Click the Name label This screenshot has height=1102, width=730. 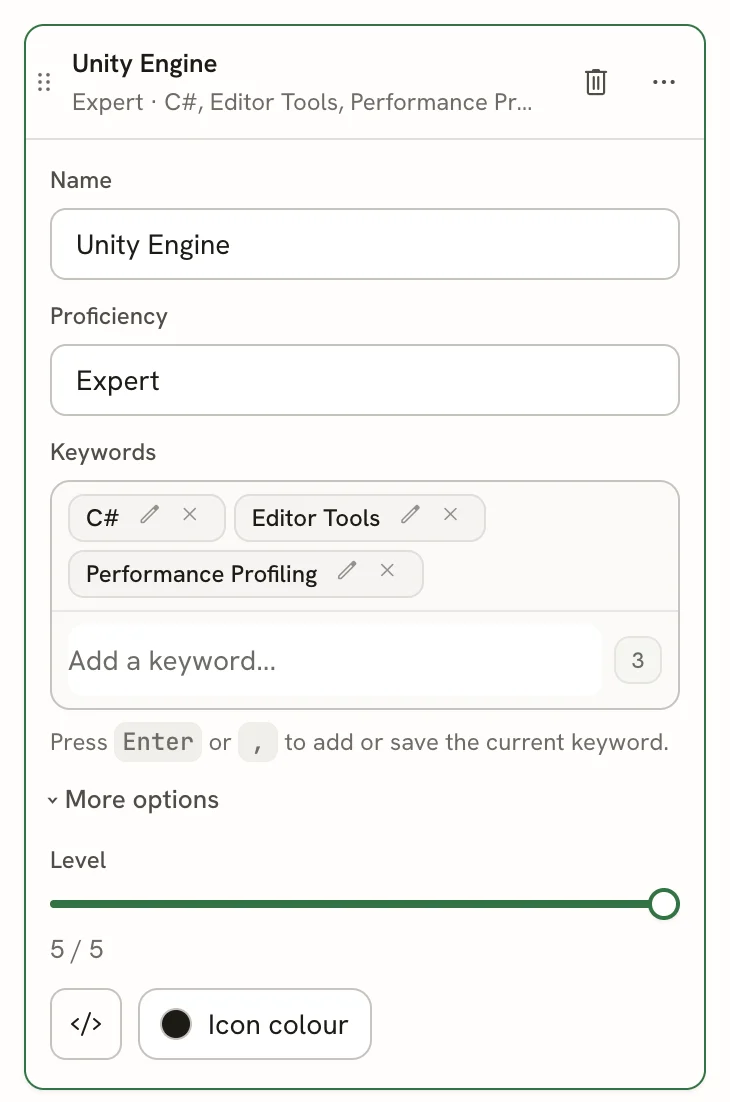click(81, 181)
